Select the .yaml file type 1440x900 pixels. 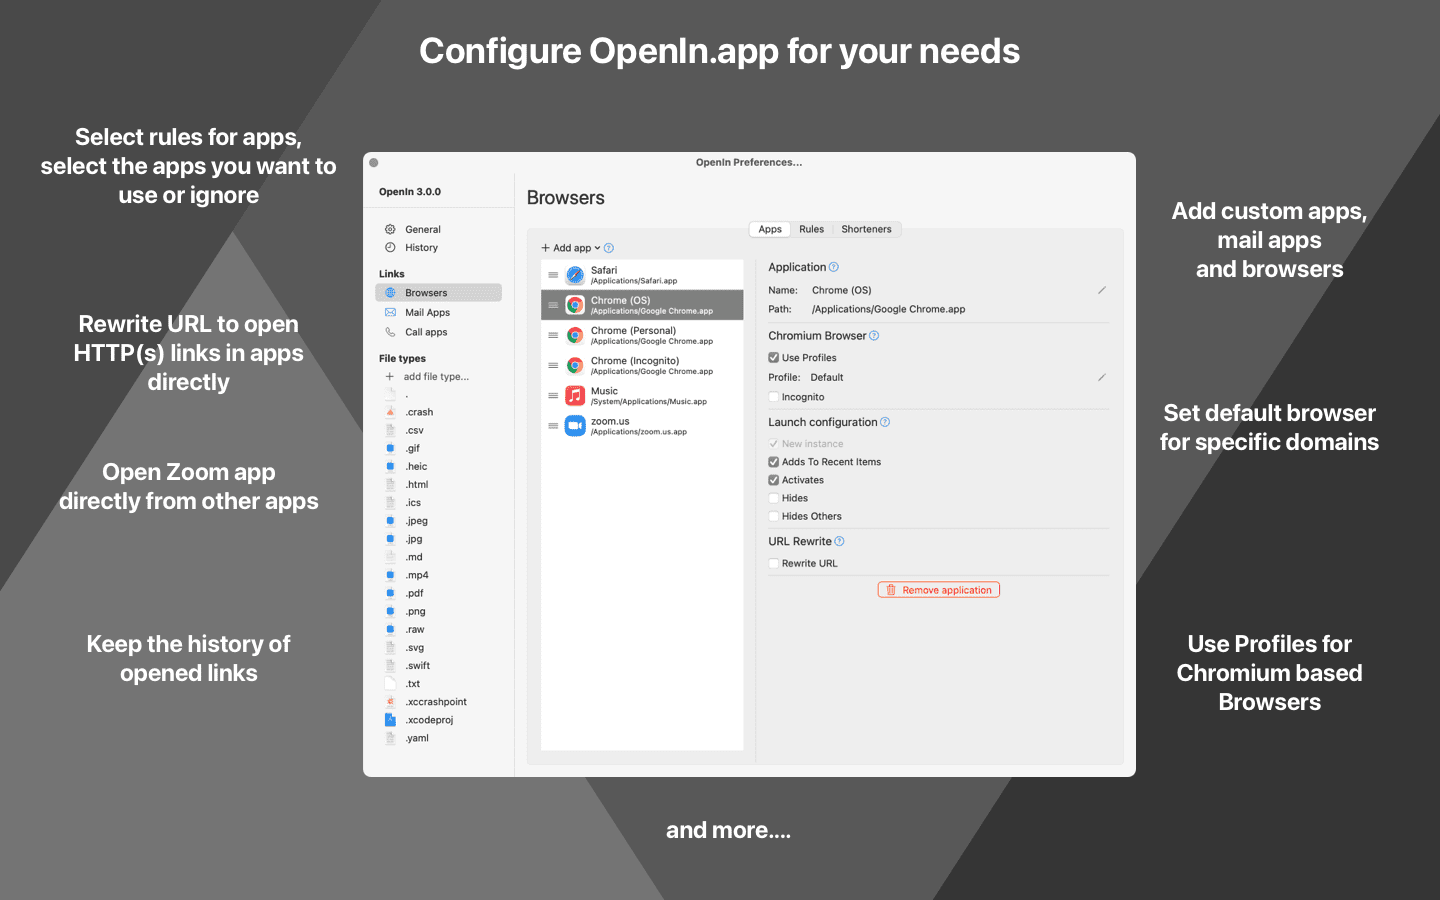(x=417, y=738)
